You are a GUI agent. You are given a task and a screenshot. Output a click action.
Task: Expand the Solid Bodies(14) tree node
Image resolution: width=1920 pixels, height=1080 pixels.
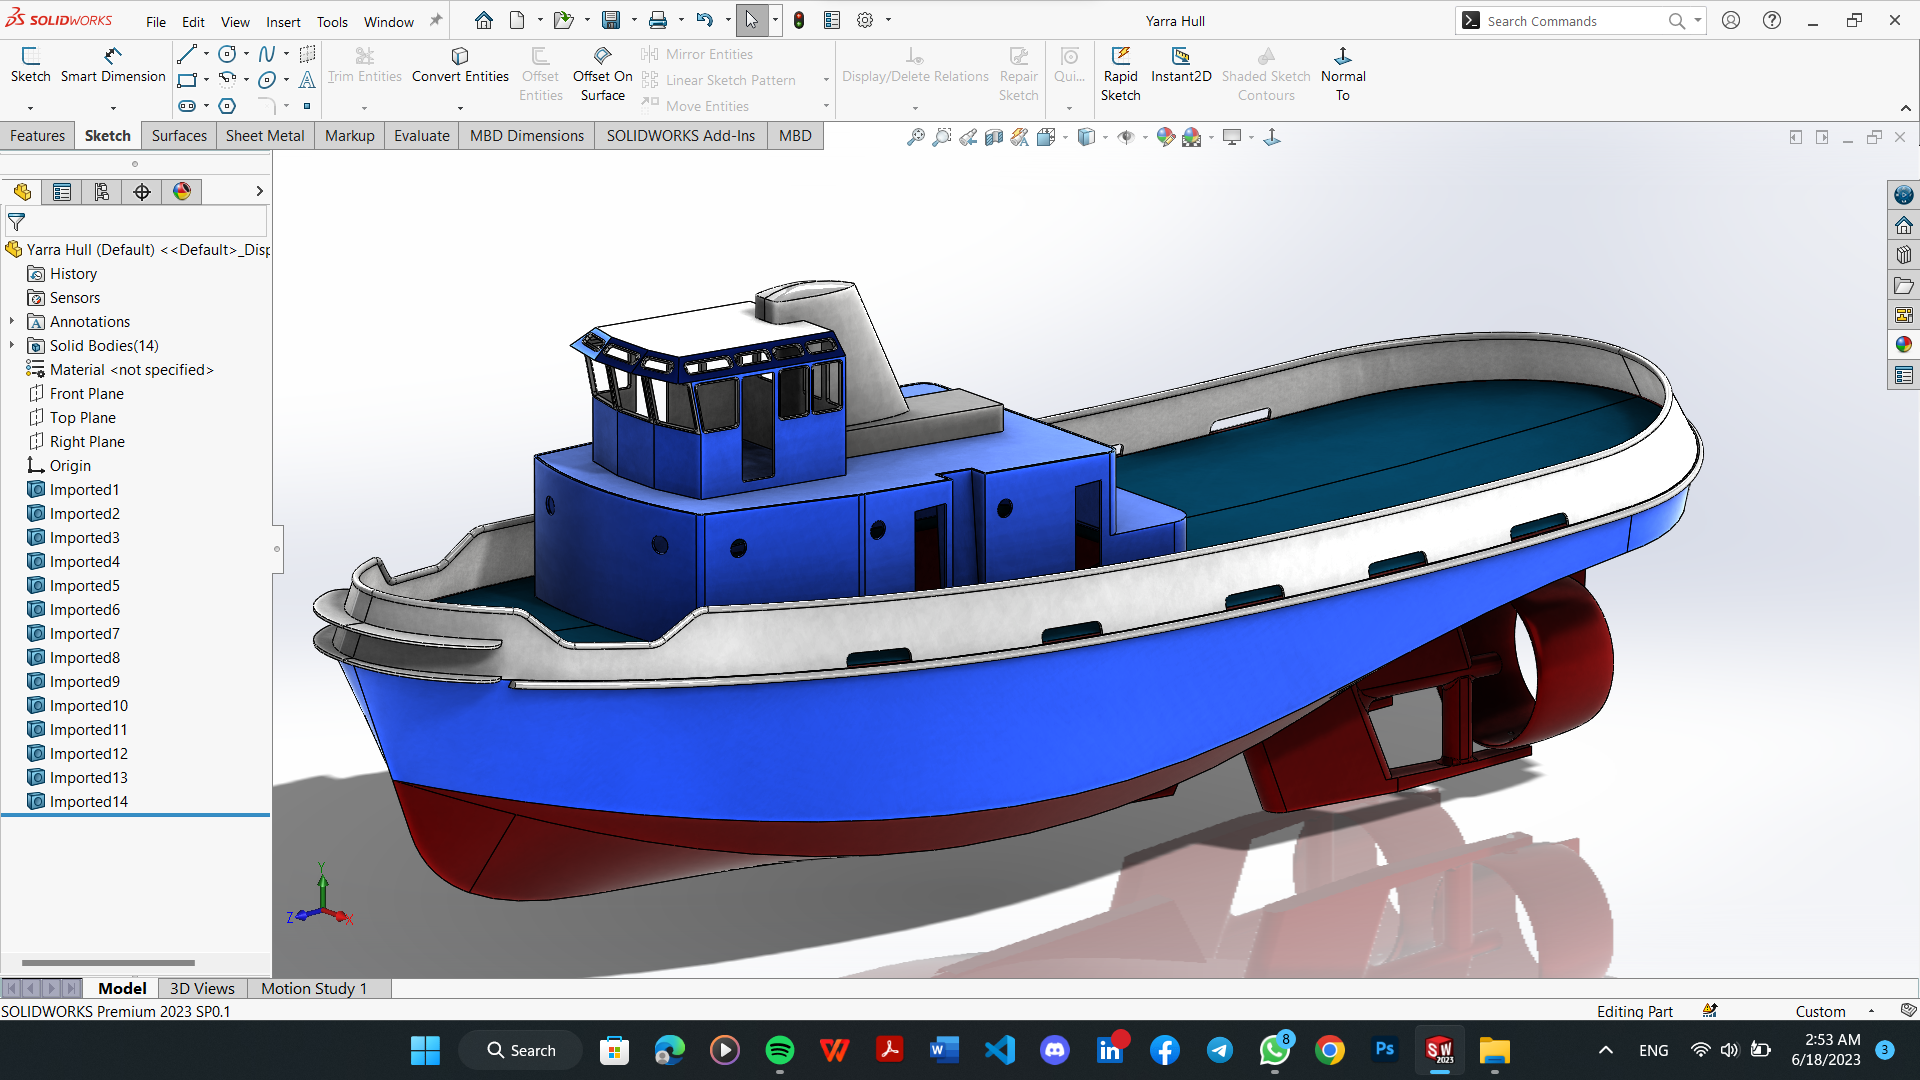pos(11,345)
